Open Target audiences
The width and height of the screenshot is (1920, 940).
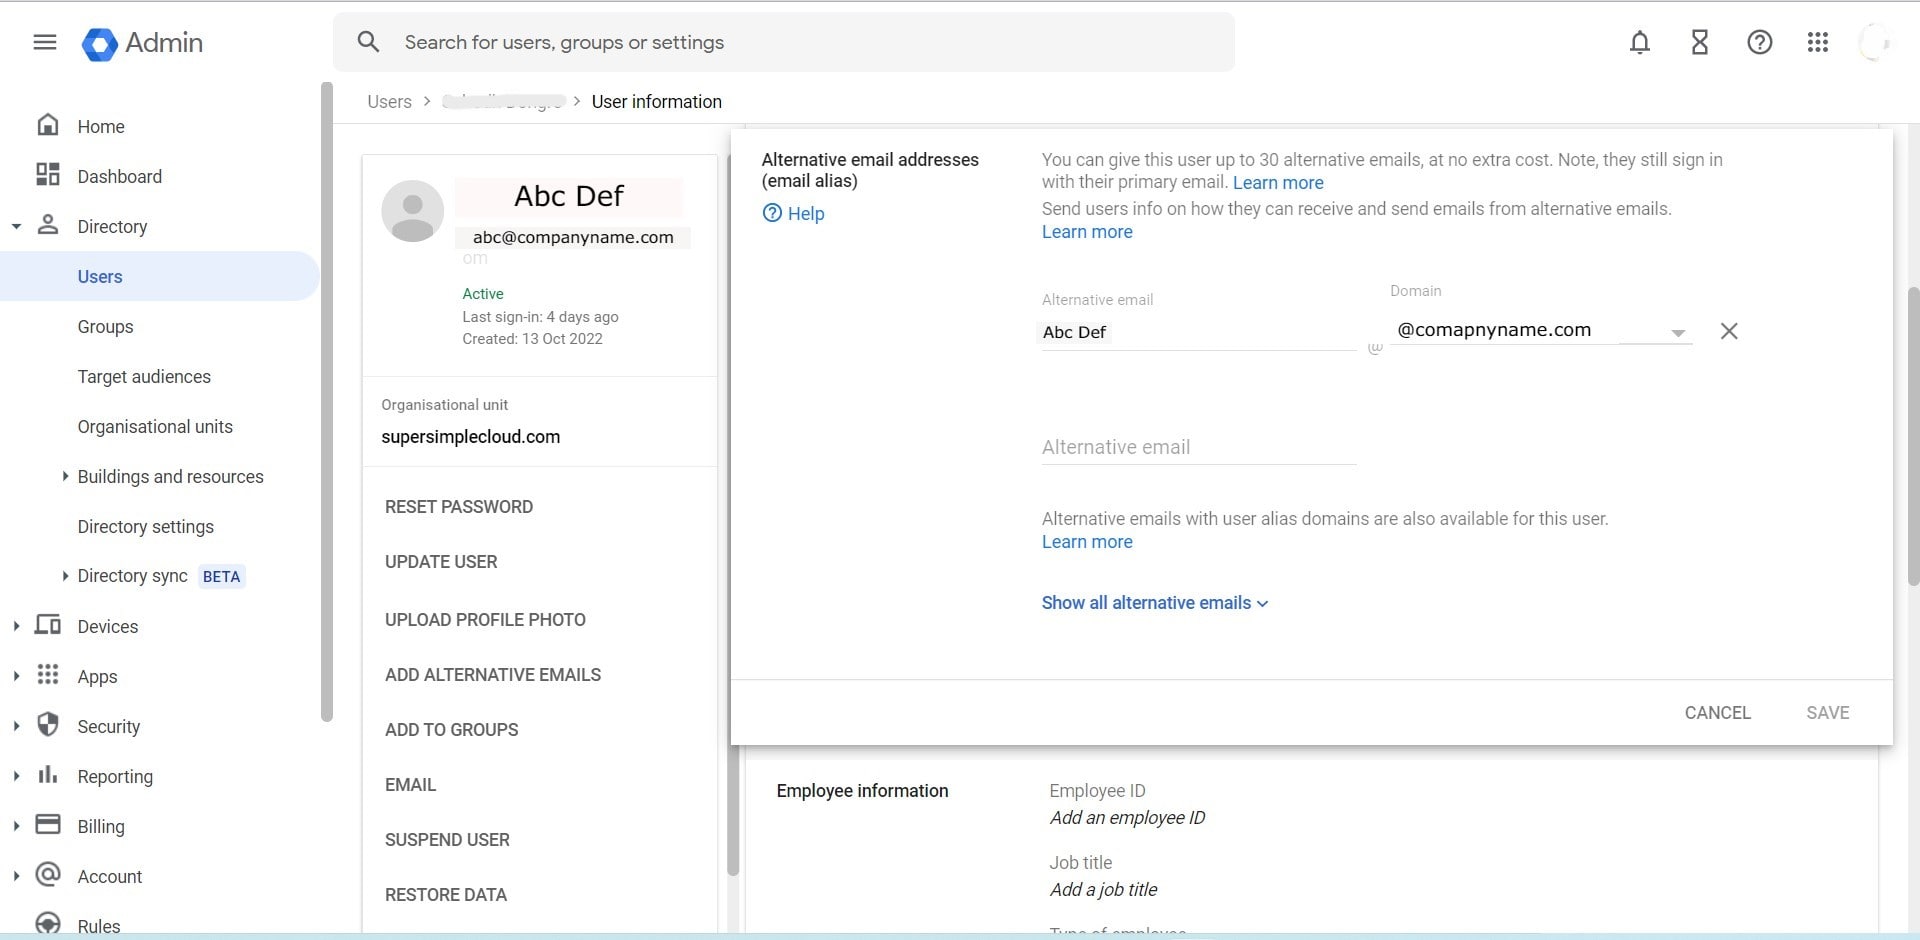point(144,377)
